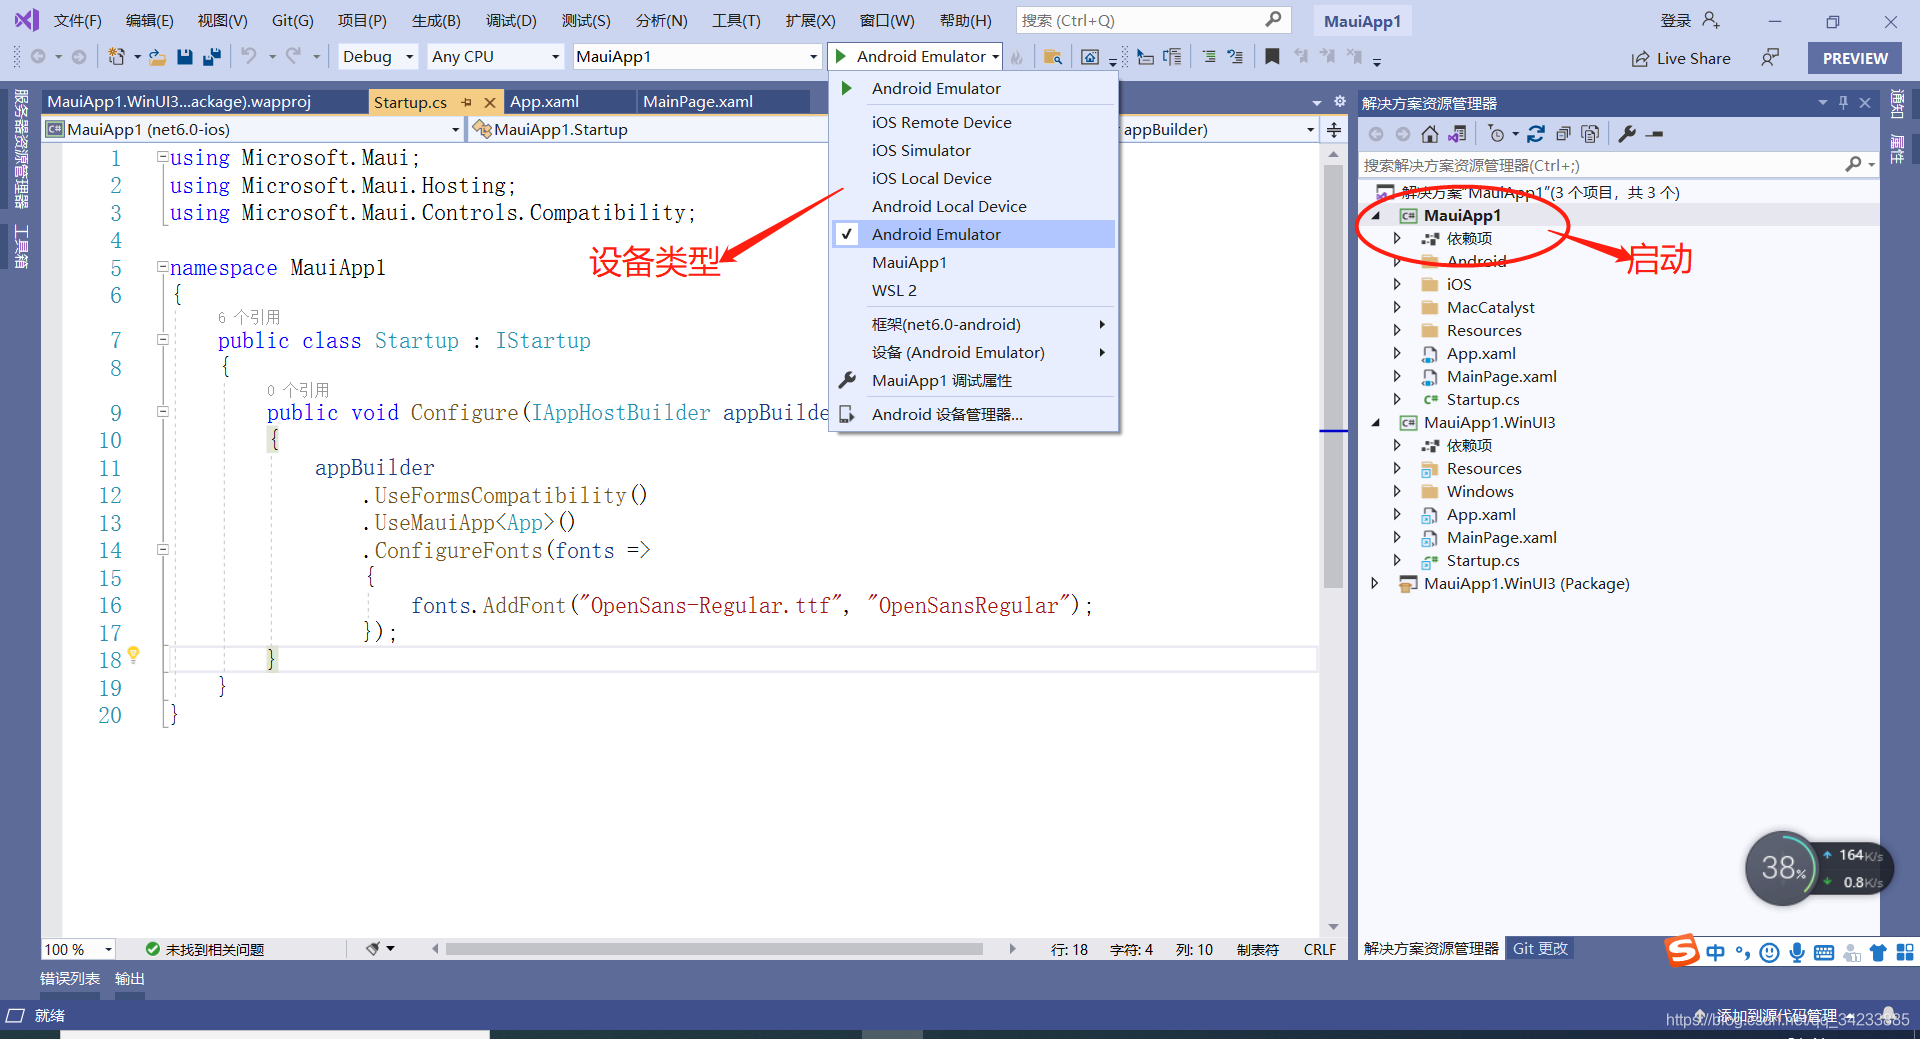1920x1039 pixels.
Task: Switch to the Git 更改 tab
Action: tap(1540, 948)
